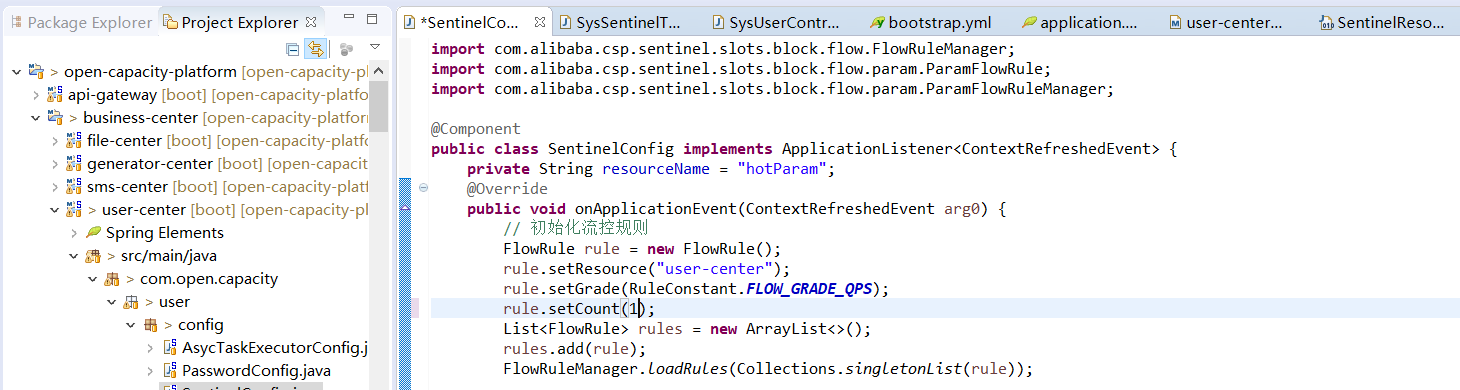
Task: Click the fold toggle beside @Override
Action: pyautogui.click(x=423, y=189)
